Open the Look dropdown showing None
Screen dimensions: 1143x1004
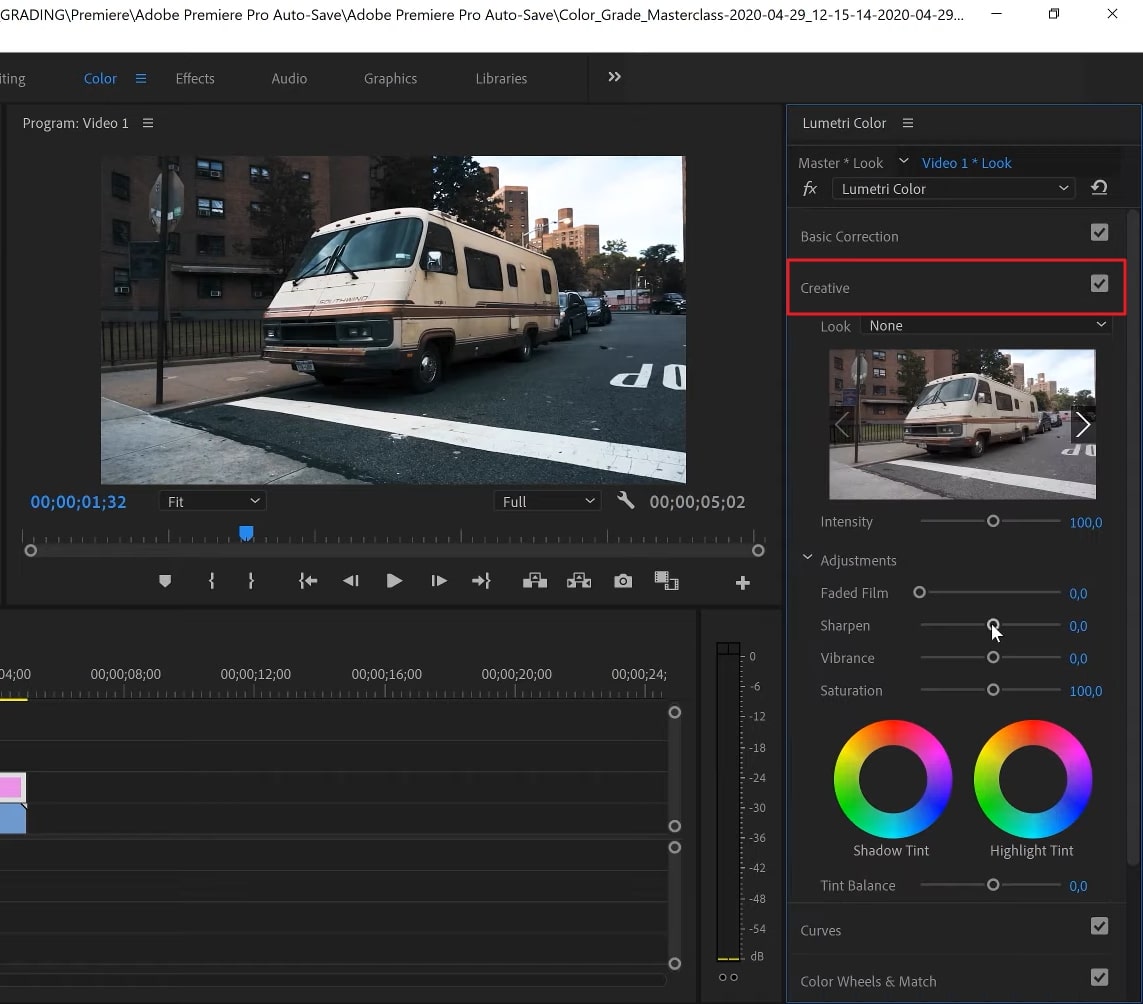pos(985,325)
